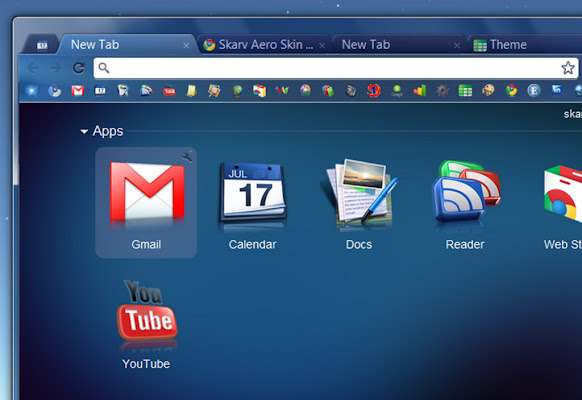Select the pinned calendar tab

[x=42, y=45]
